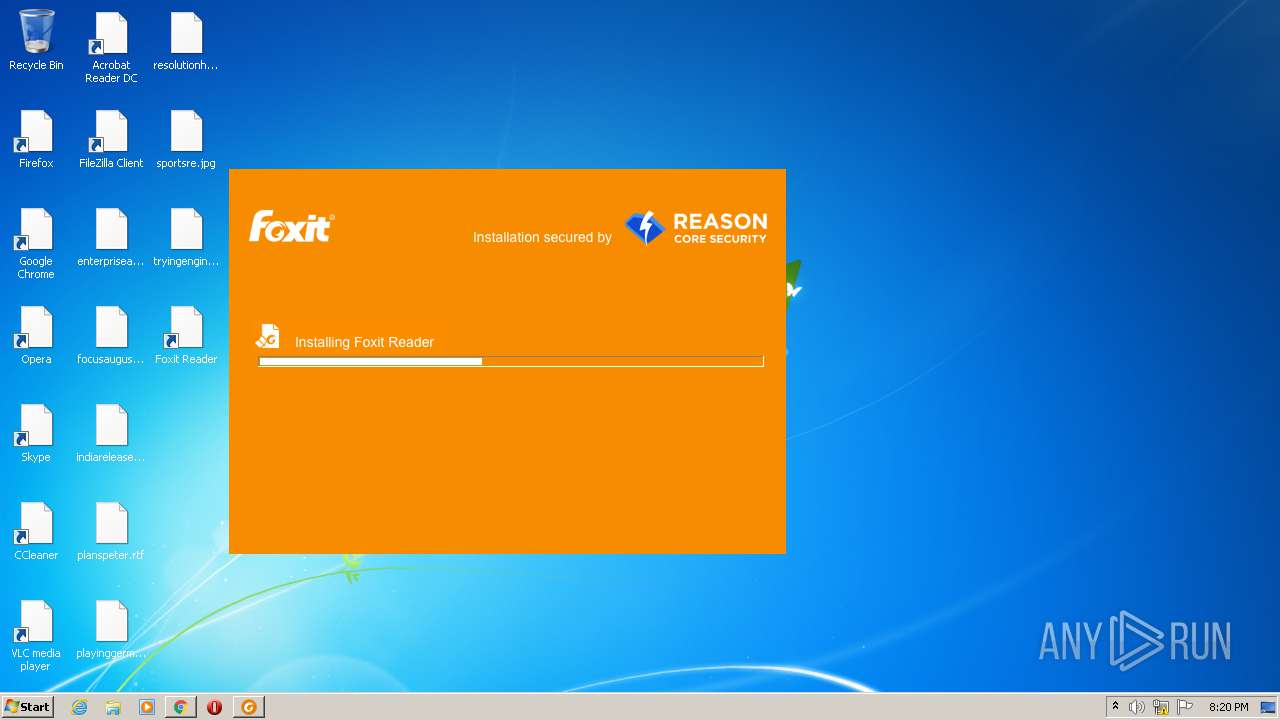Switch to the Foxit installer taskbar button
1280x720 pixels.
(x=249, y=707)
